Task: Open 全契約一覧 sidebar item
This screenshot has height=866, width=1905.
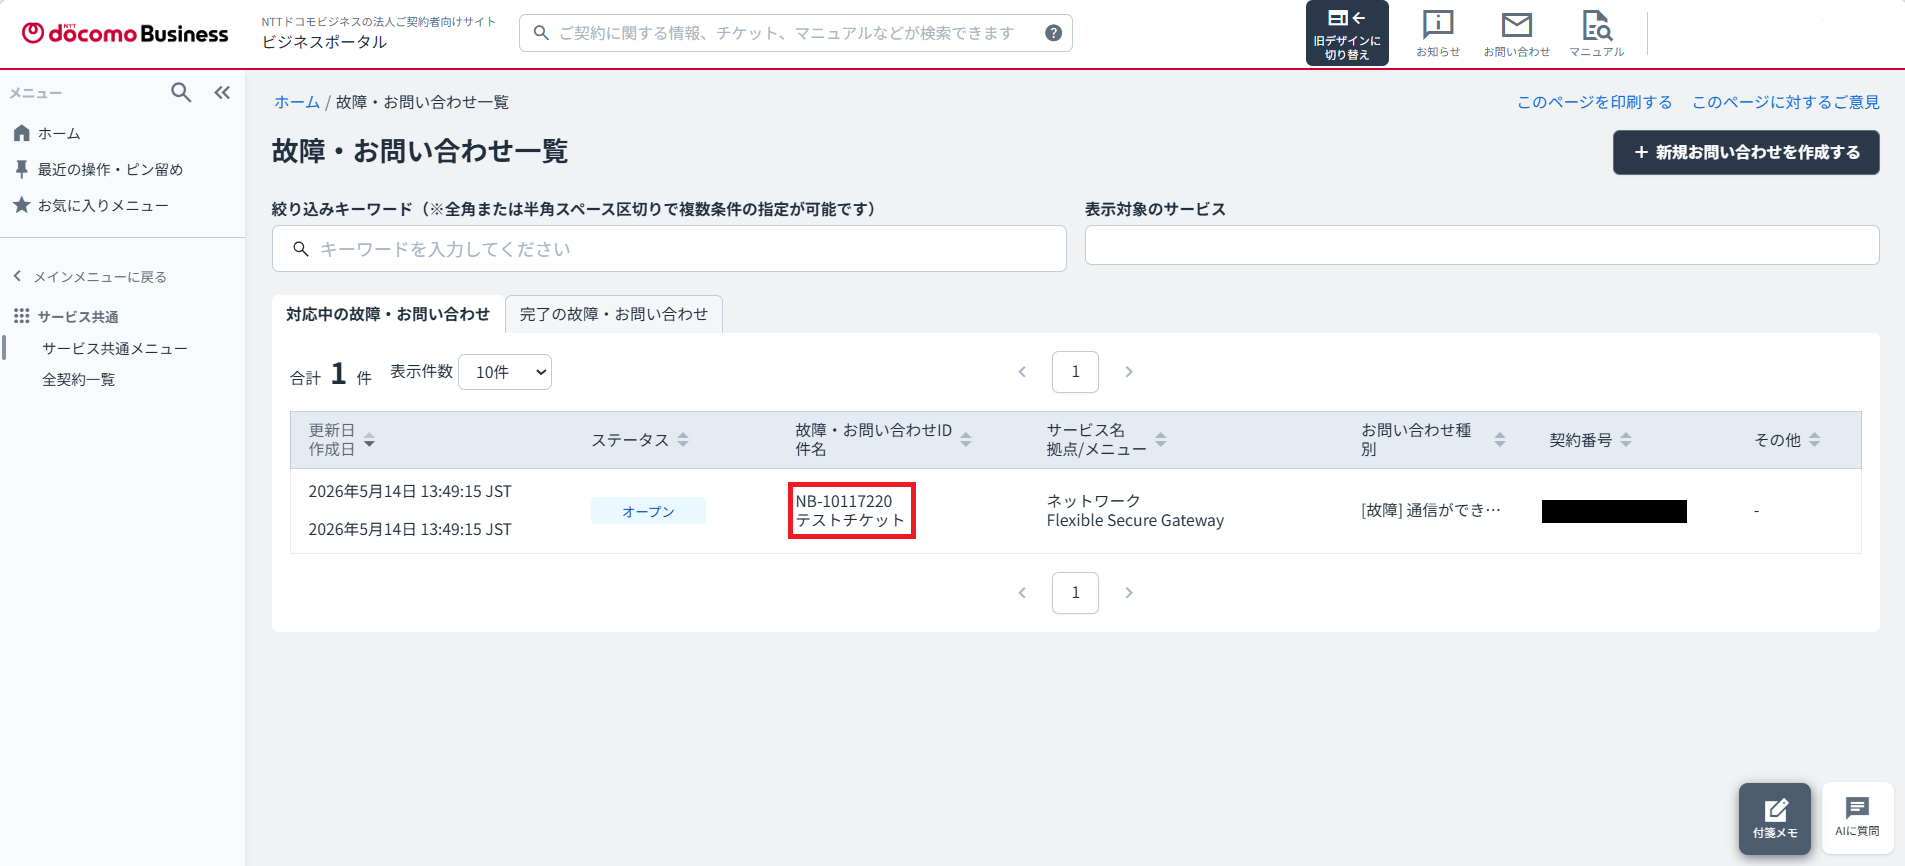Action: point(78,379)
